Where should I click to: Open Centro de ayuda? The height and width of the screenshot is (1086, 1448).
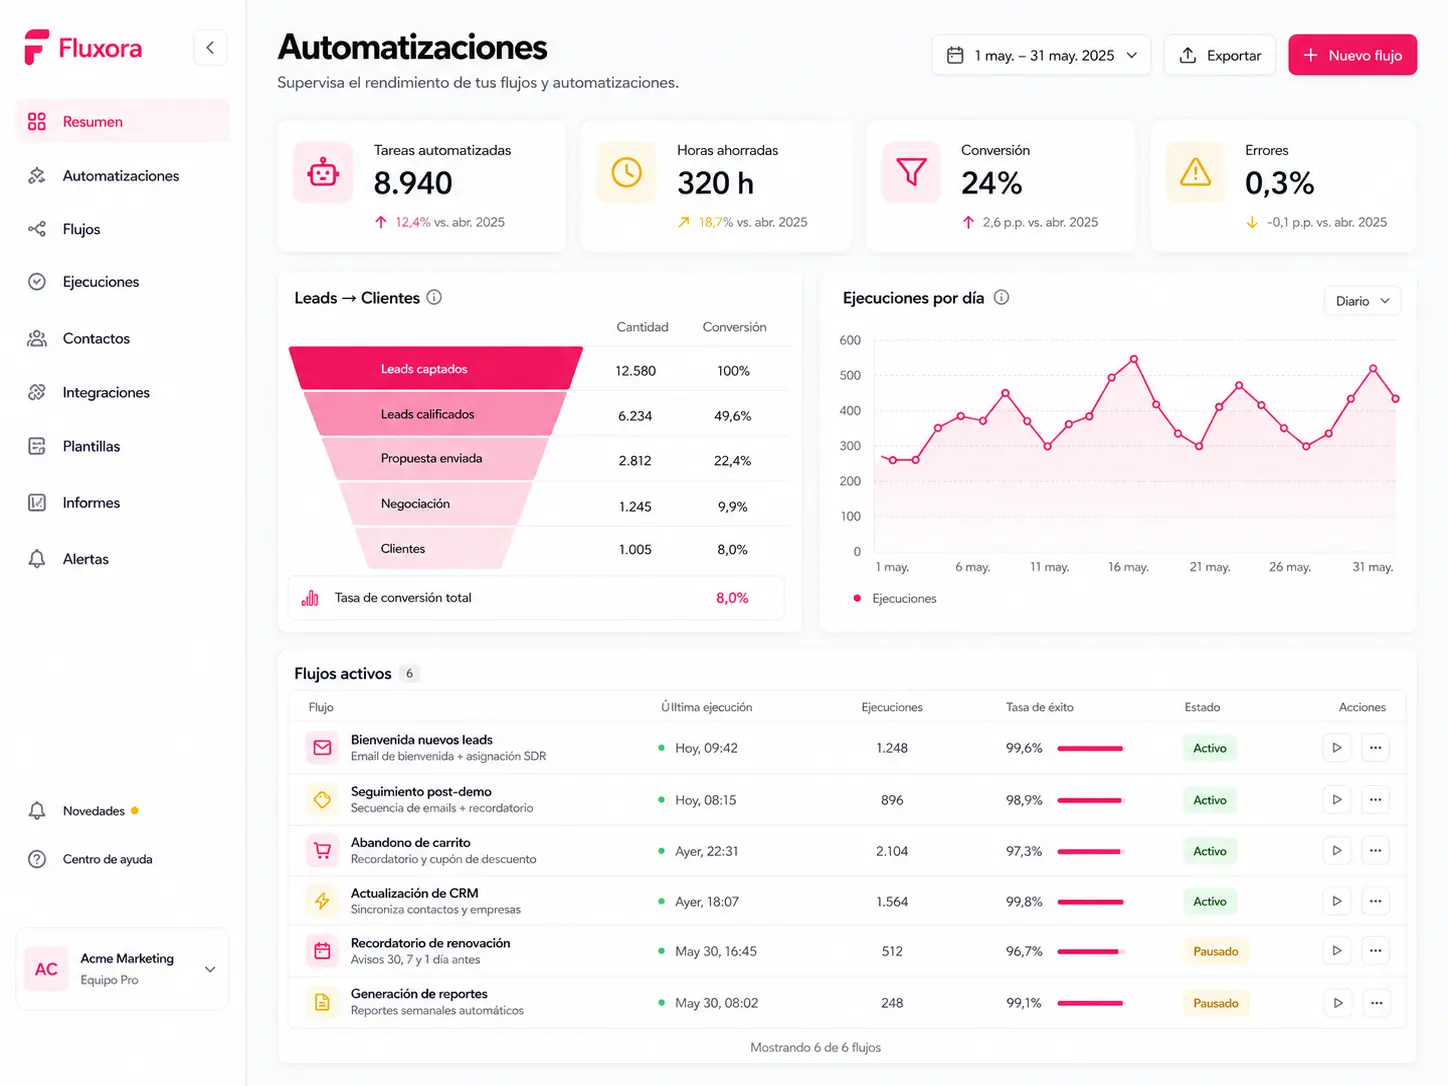[90, 859]
